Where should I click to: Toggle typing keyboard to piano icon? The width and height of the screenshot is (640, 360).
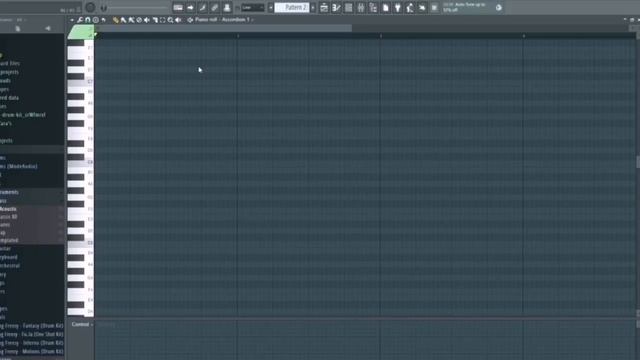pos(178,7)
